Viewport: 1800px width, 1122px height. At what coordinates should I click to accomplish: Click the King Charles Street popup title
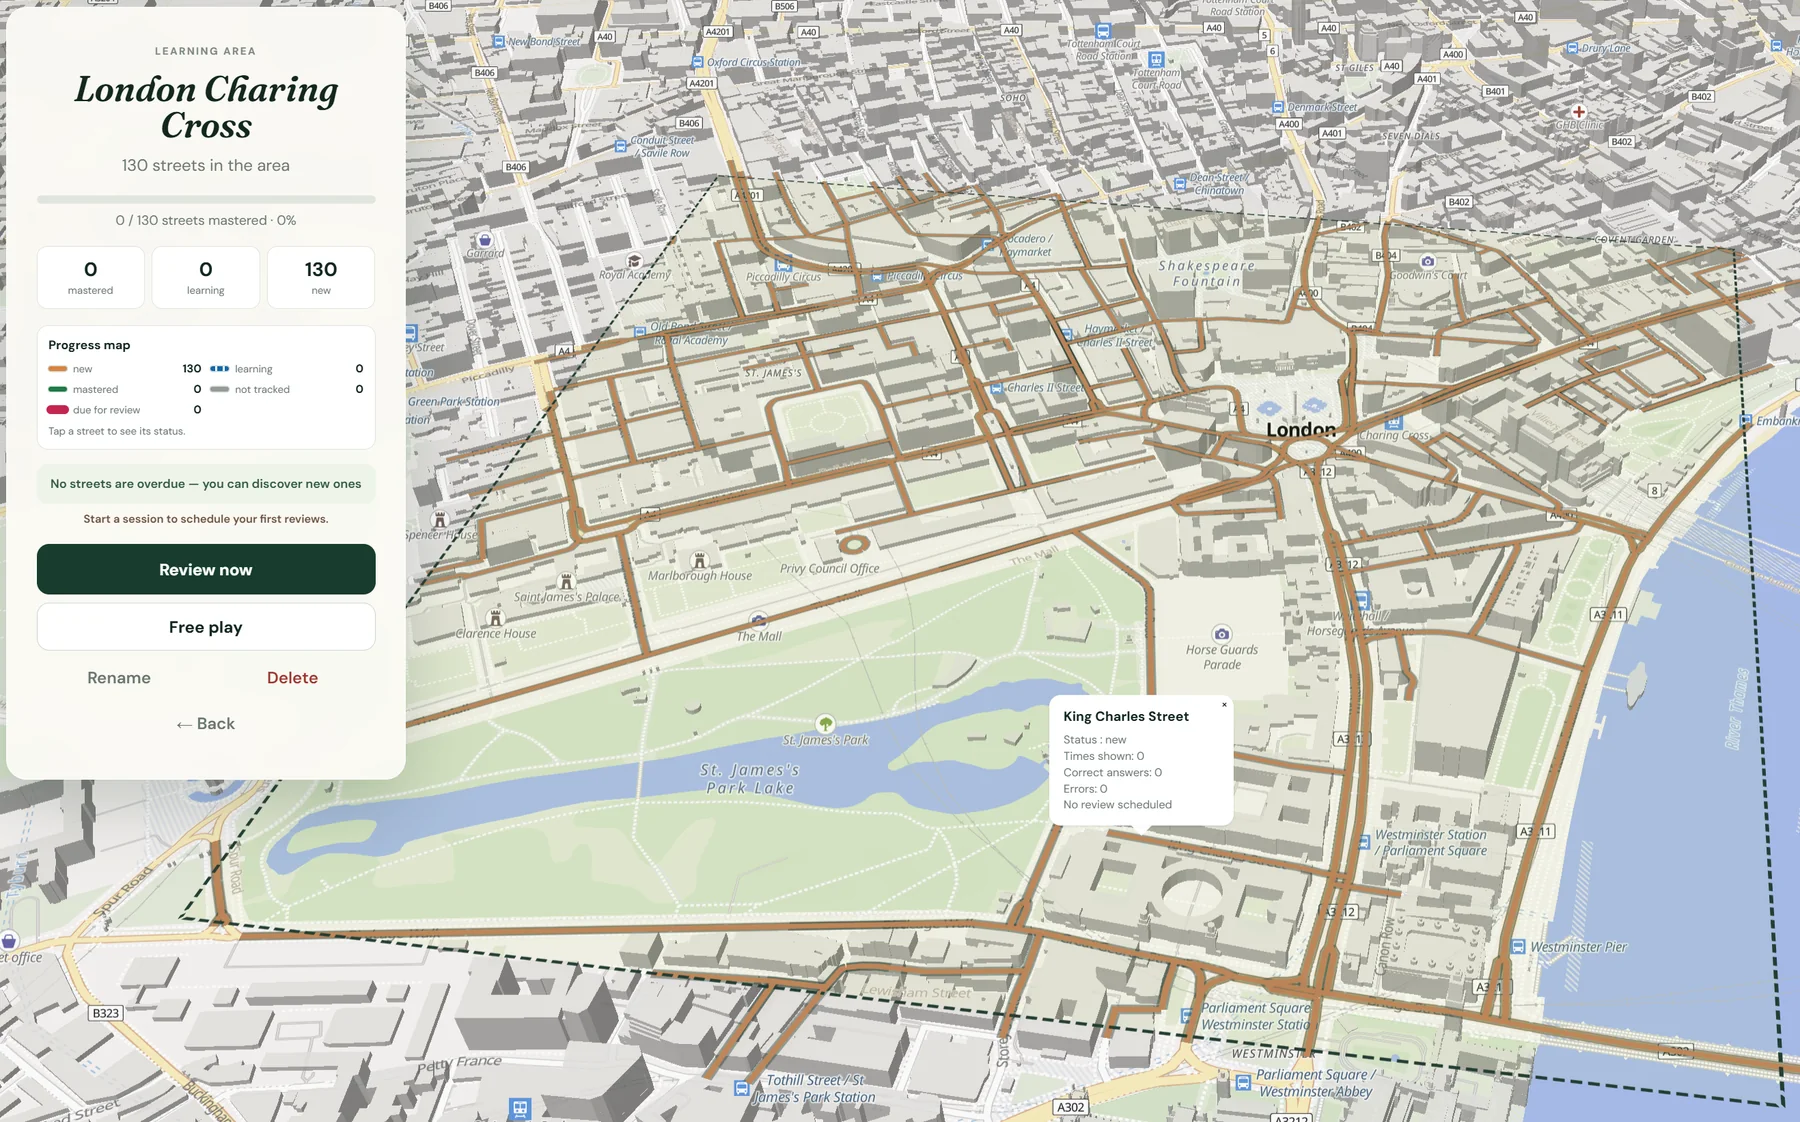pos(1126,716)
